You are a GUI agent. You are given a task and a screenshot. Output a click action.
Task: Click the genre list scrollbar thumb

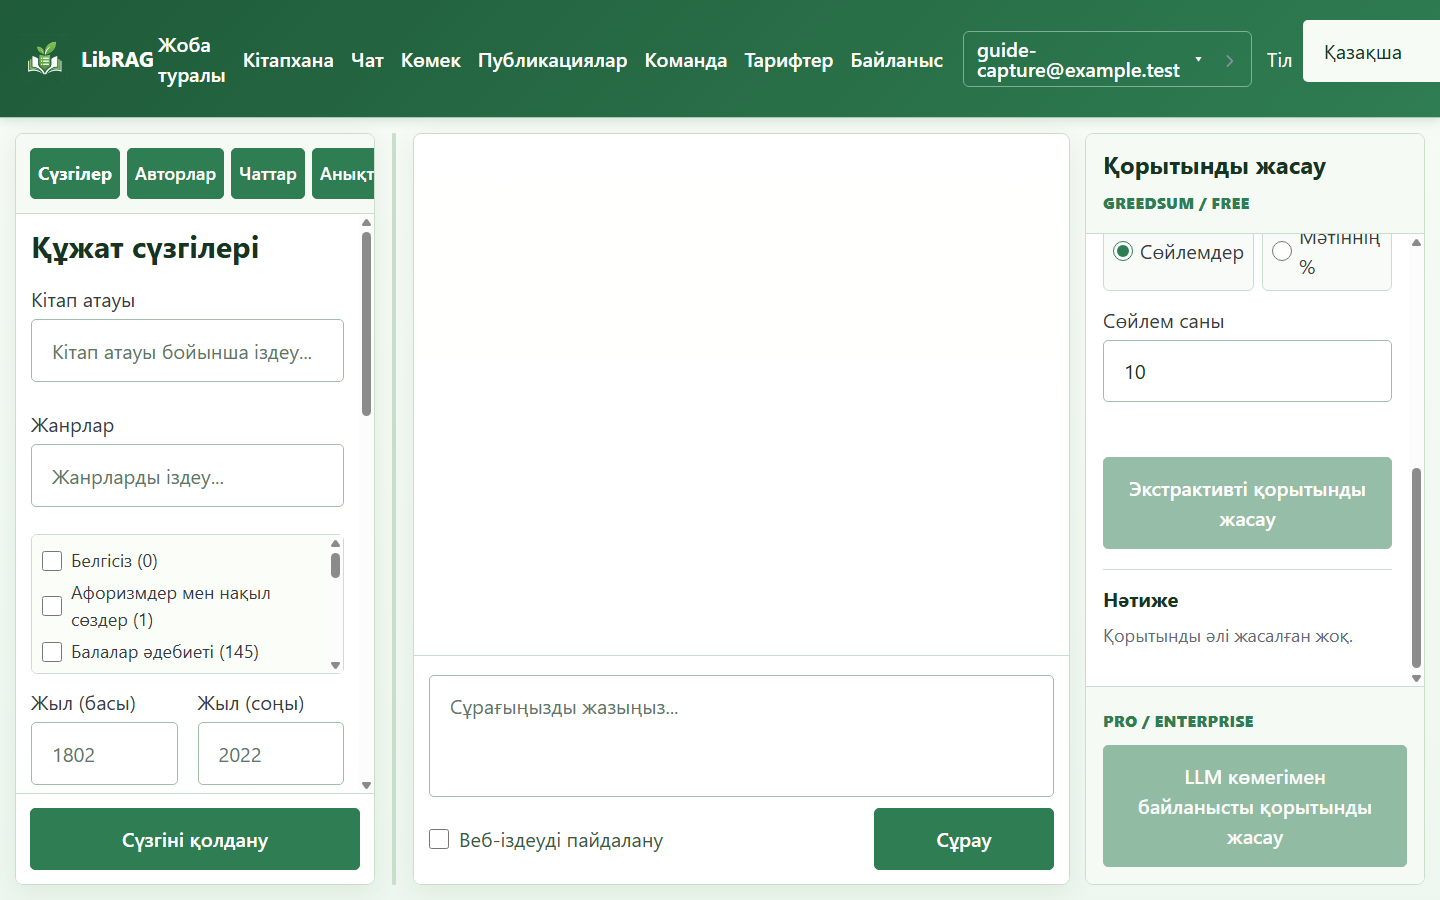pos(335,565)
